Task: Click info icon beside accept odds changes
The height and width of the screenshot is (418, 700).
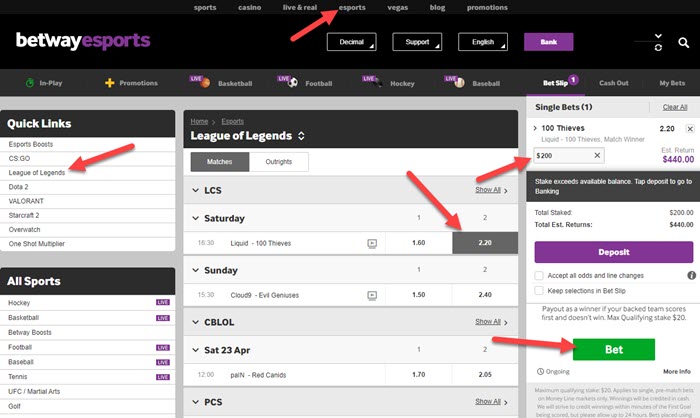Action: point(692,276)
